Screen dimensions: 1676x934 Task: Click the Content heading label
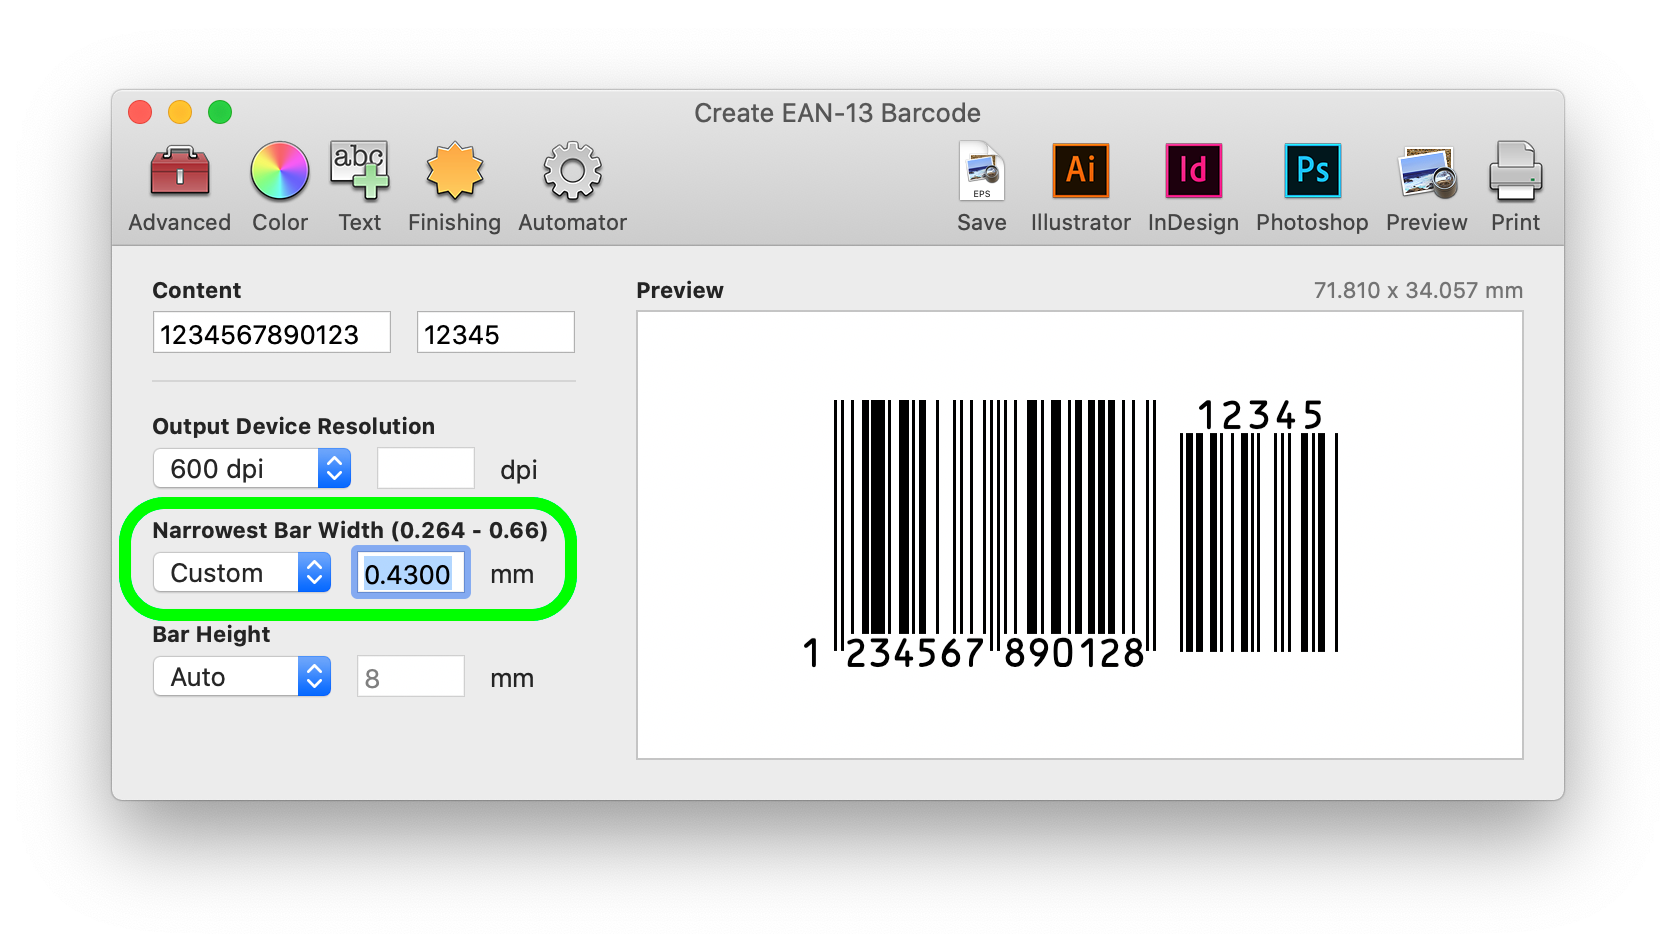pos(196,290)
